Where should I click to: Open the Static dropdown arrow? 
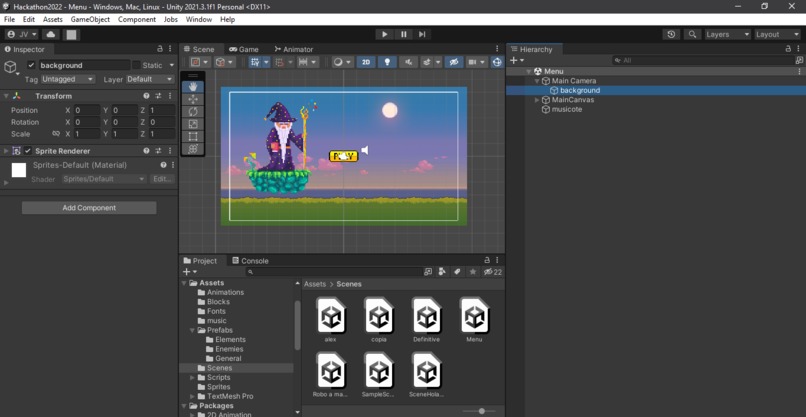(172, 65)
